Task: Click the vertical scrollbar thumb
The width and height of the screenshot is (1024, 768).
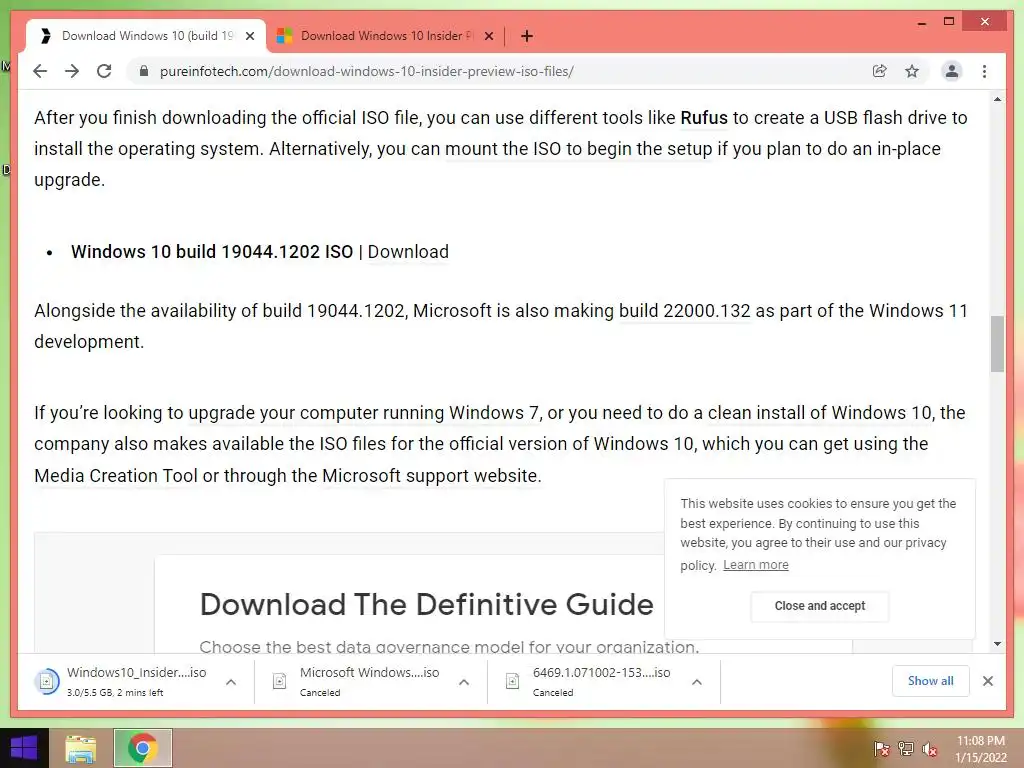Action: 997,344
